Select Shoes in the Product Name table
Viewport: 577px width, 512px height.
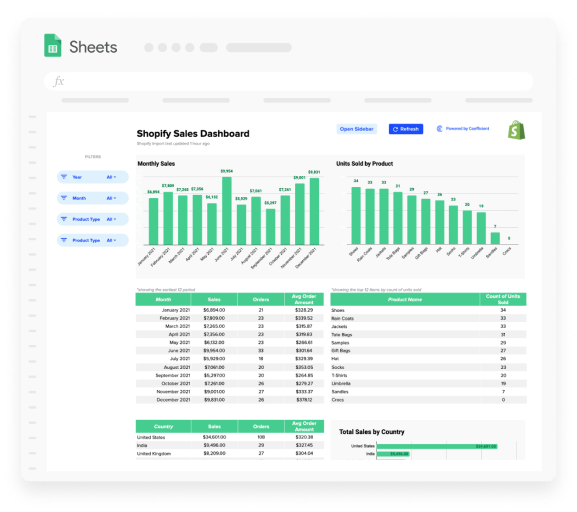[x=338, y=310]
